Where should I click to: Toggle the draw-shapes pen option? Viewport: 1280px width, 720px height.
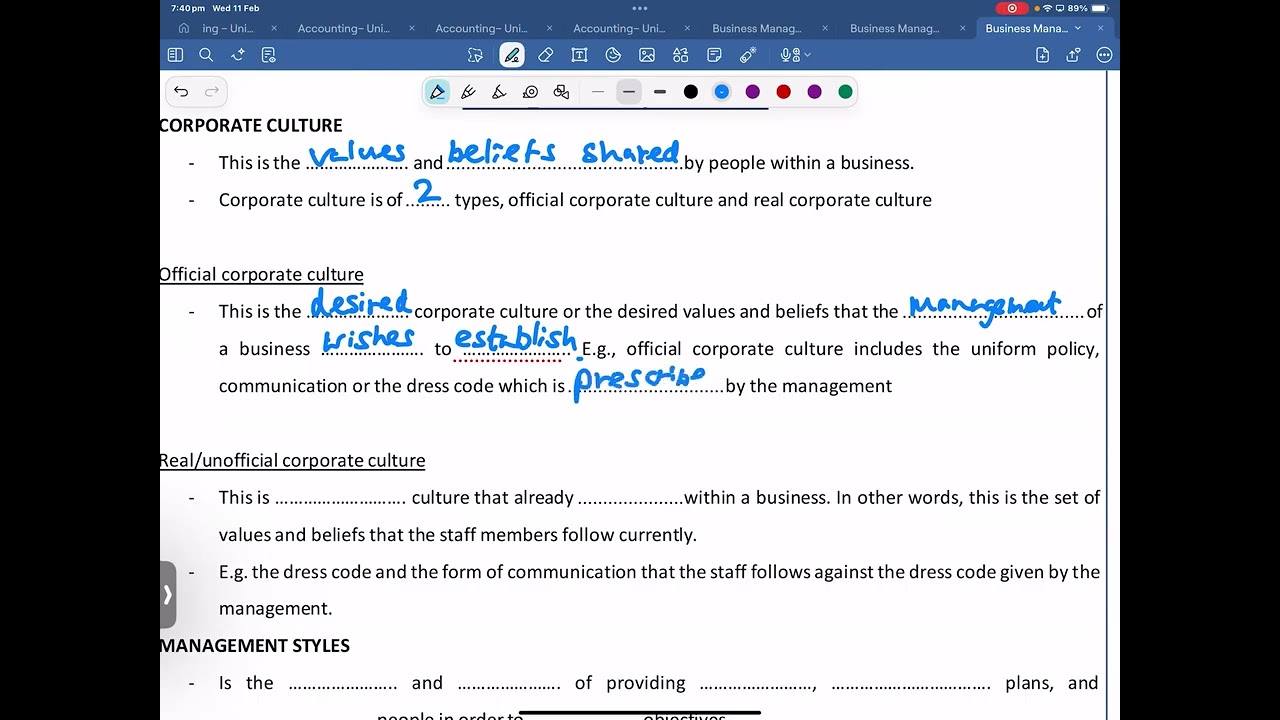[561, 92]
